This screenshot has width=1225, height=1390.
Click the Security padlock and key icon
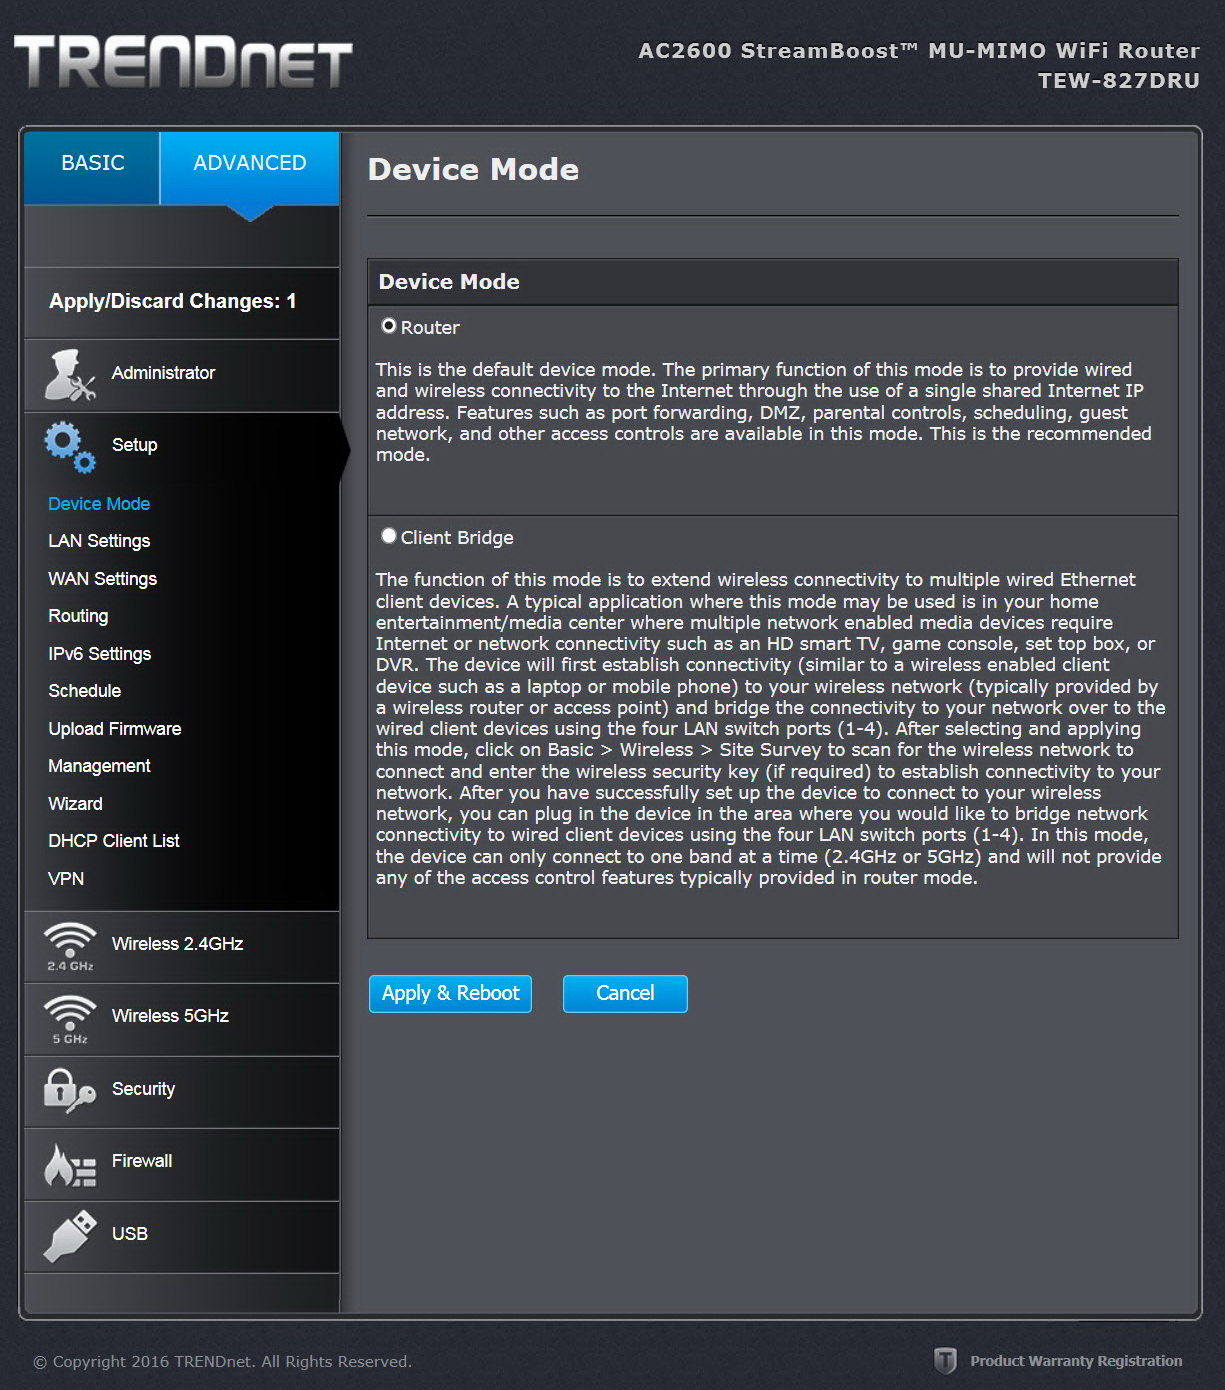tap(70, 1091)
